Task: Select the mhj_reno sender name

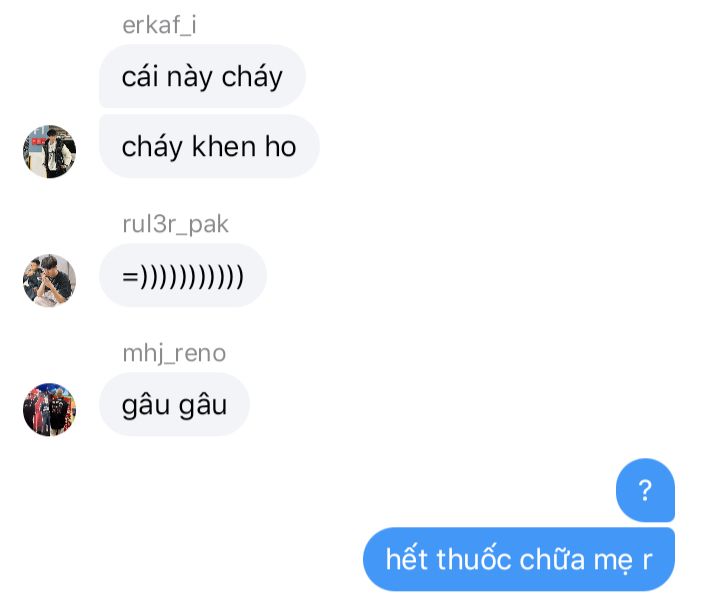Action: [174, 353]
